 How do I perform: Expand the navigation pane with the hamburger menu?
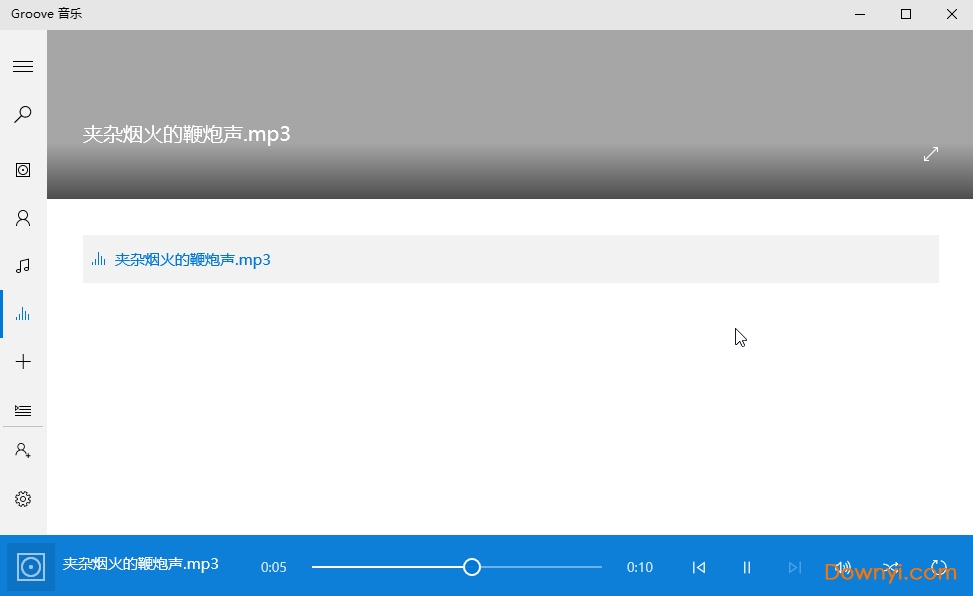click(x=22, y=66)
